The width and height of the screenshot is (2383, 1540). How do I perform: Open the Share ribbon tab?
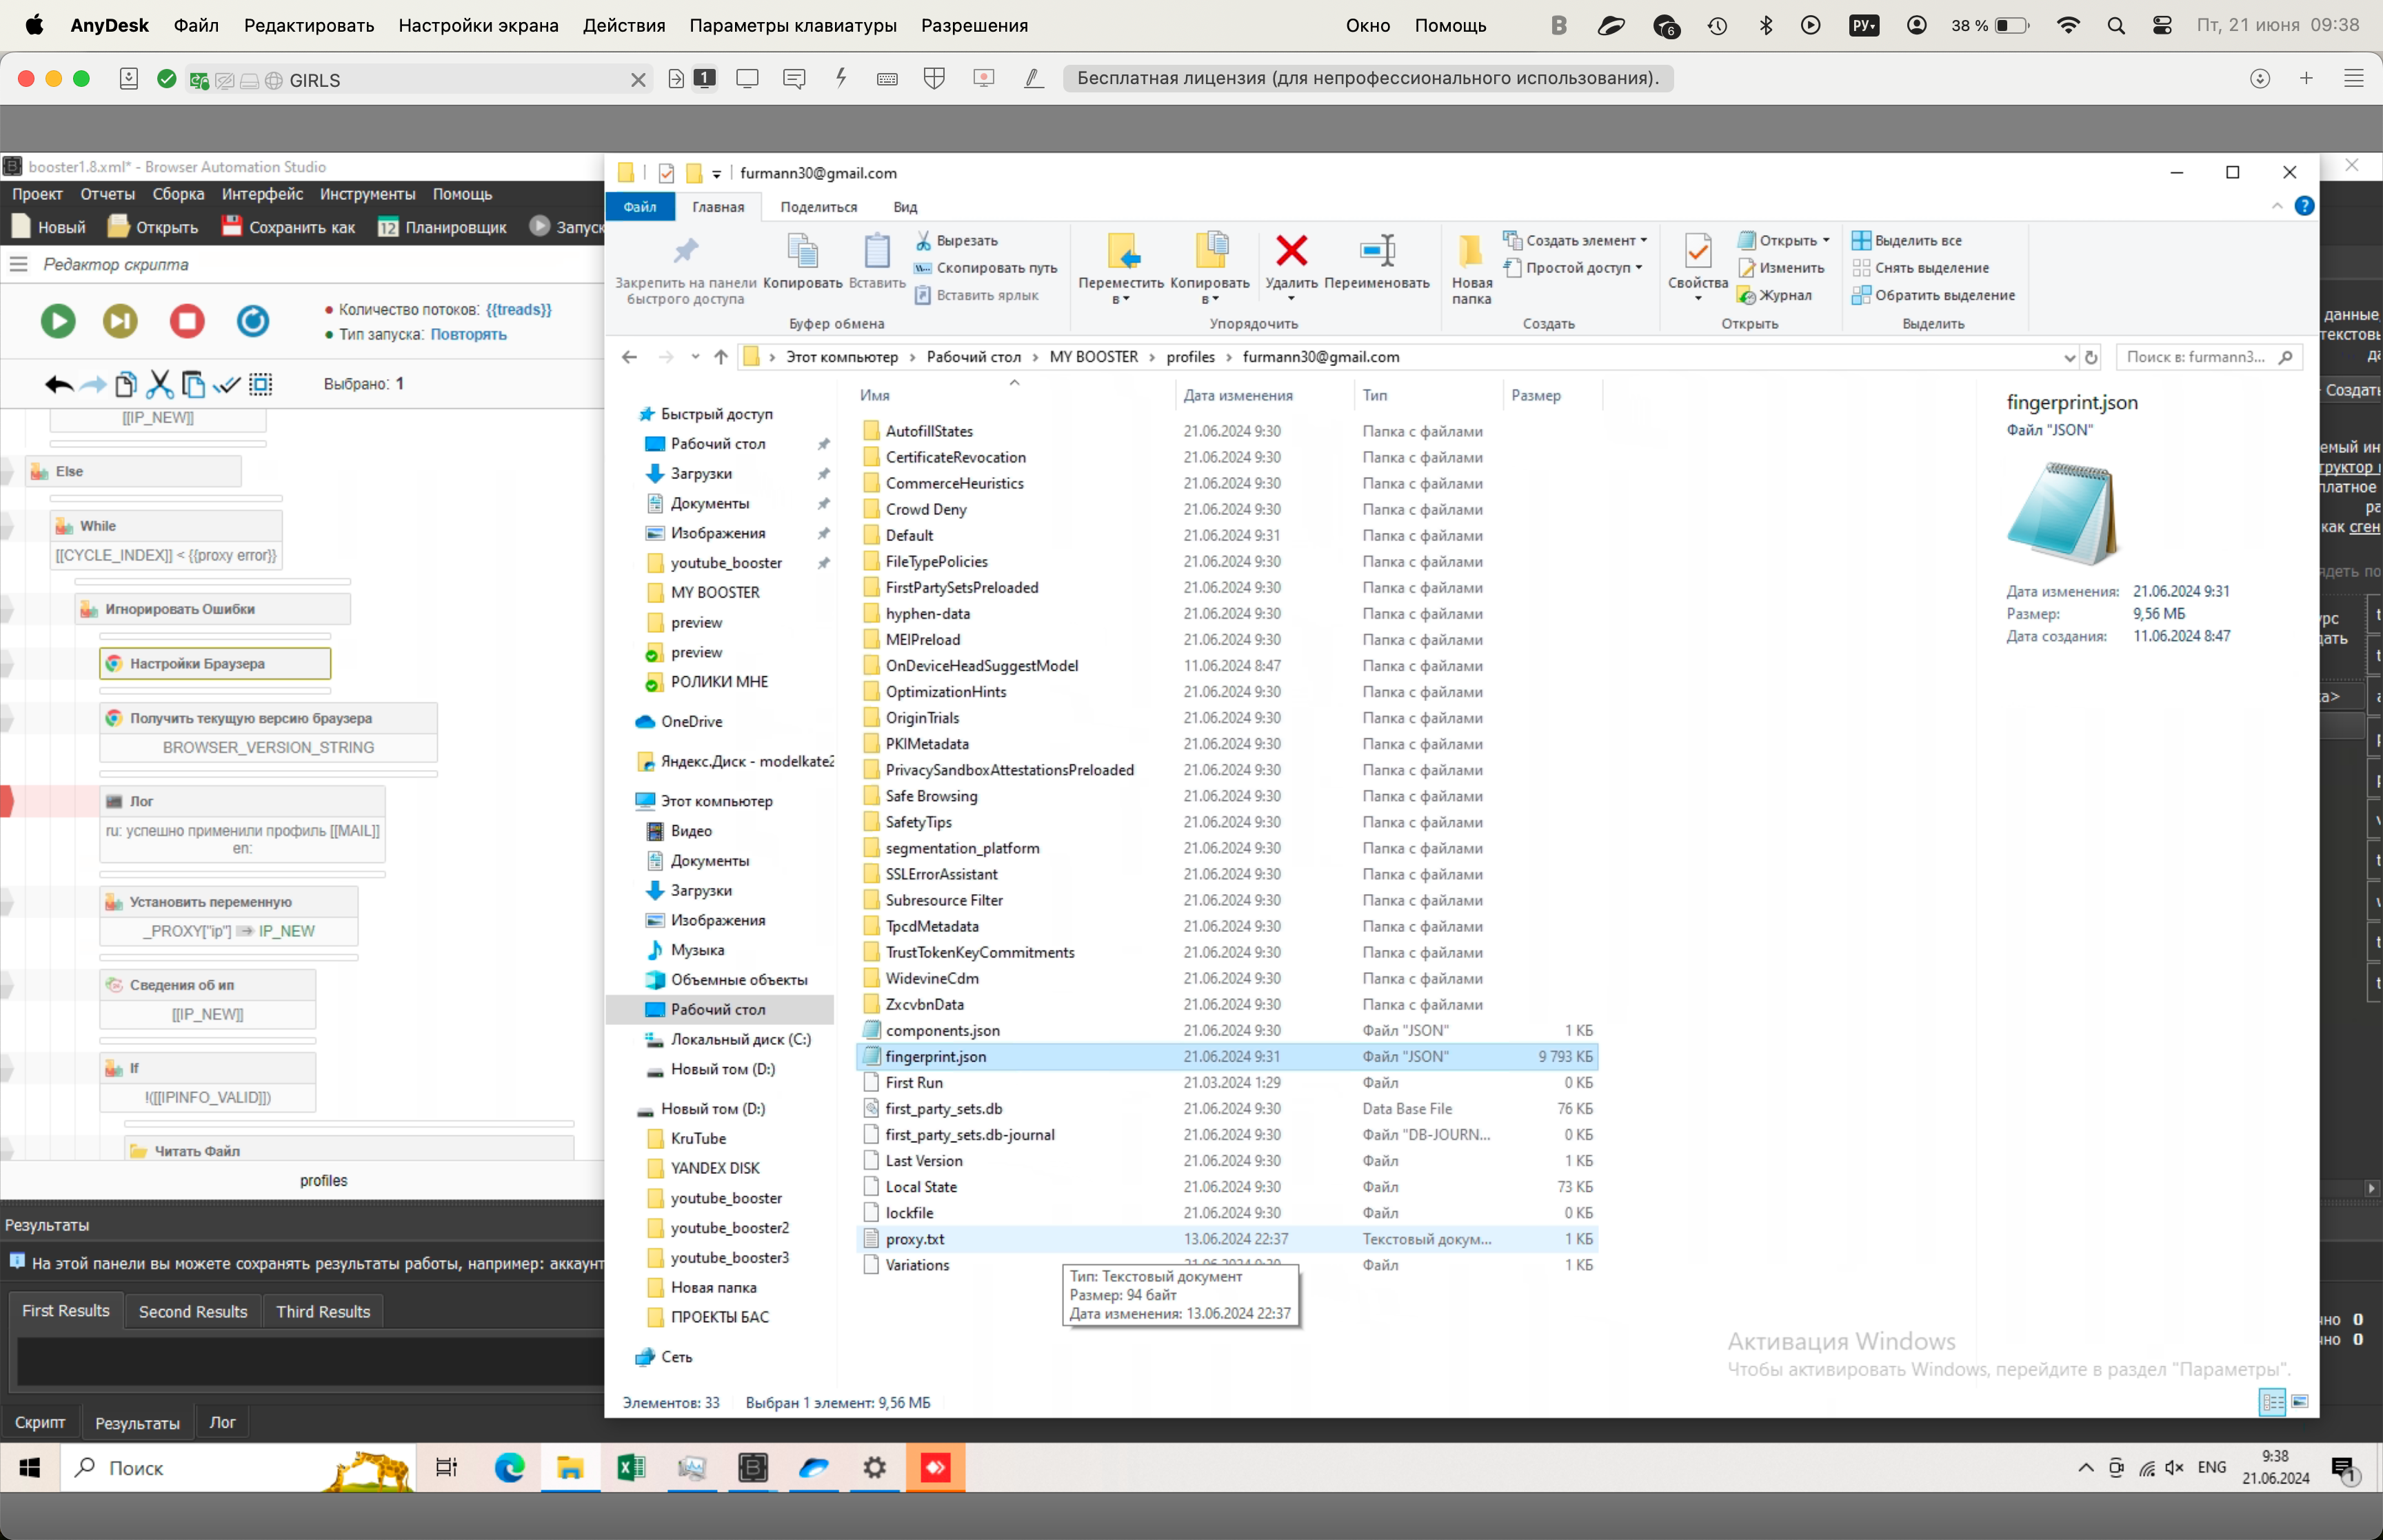coord(818,207)
